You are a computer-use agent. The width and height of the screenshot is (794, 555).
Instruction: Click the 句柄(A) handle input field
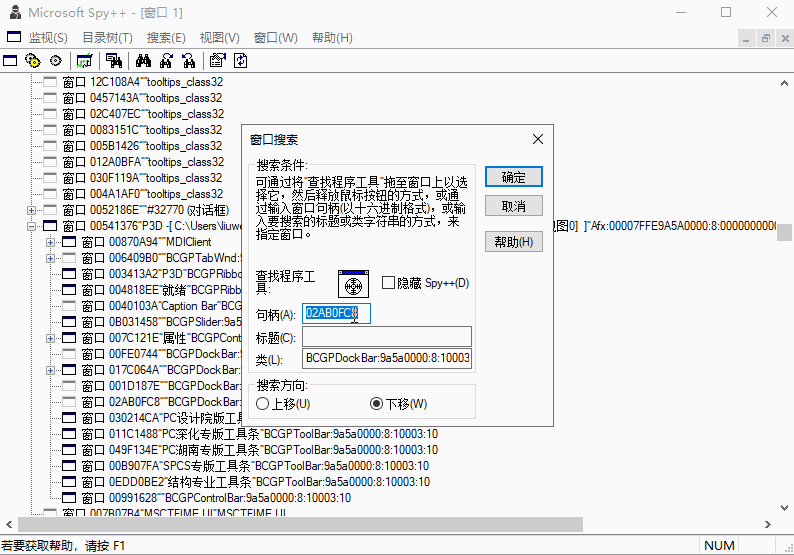[x=336, y=313]
